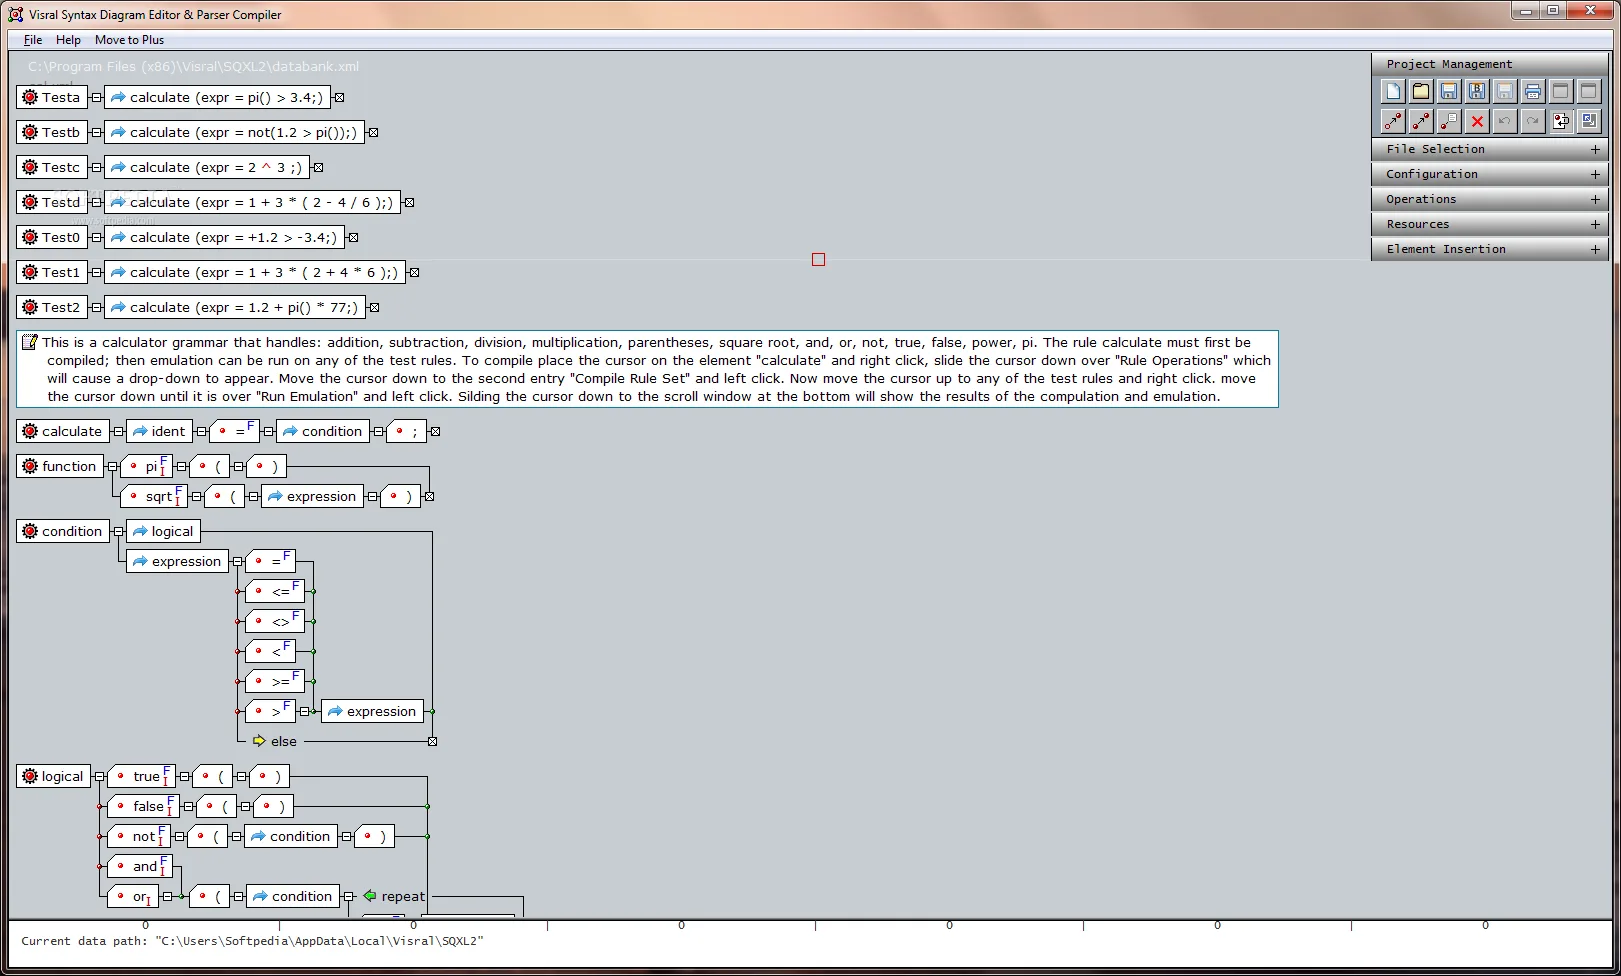Select the <= operator element
This screenshot has width=1621, height=976.
point(274,591)
